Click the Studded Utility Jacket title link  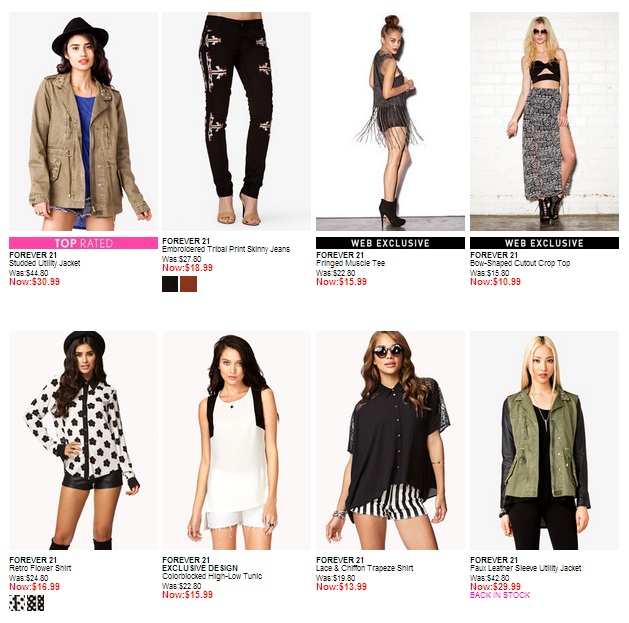pyautogui.click(x=45, y=263)
